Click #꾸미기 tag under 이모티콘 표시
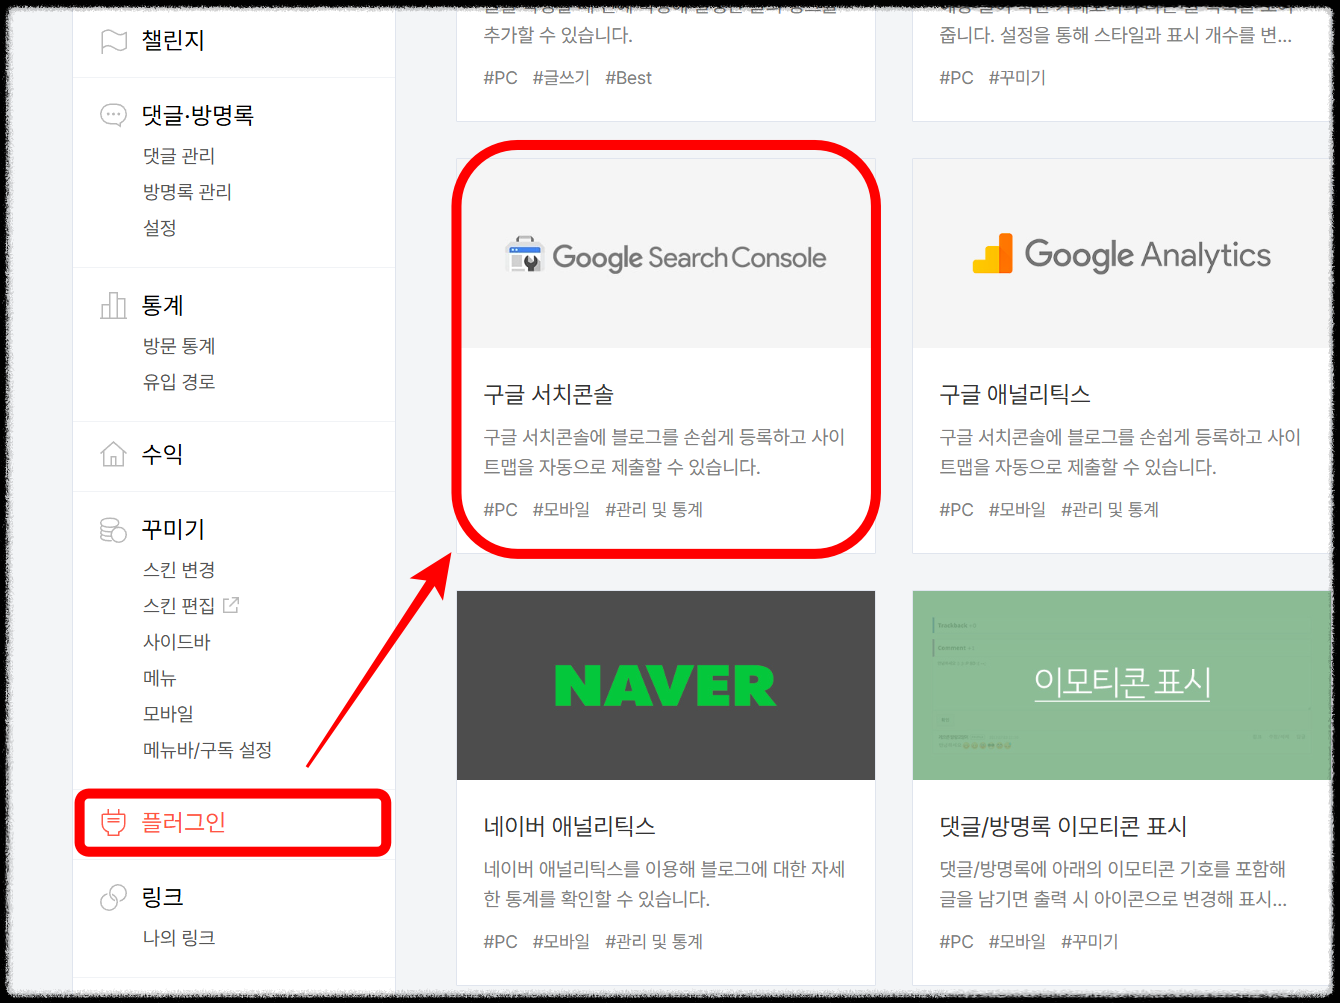1340x1003 pixels. pyautogui.click(x=1090, y=942)
